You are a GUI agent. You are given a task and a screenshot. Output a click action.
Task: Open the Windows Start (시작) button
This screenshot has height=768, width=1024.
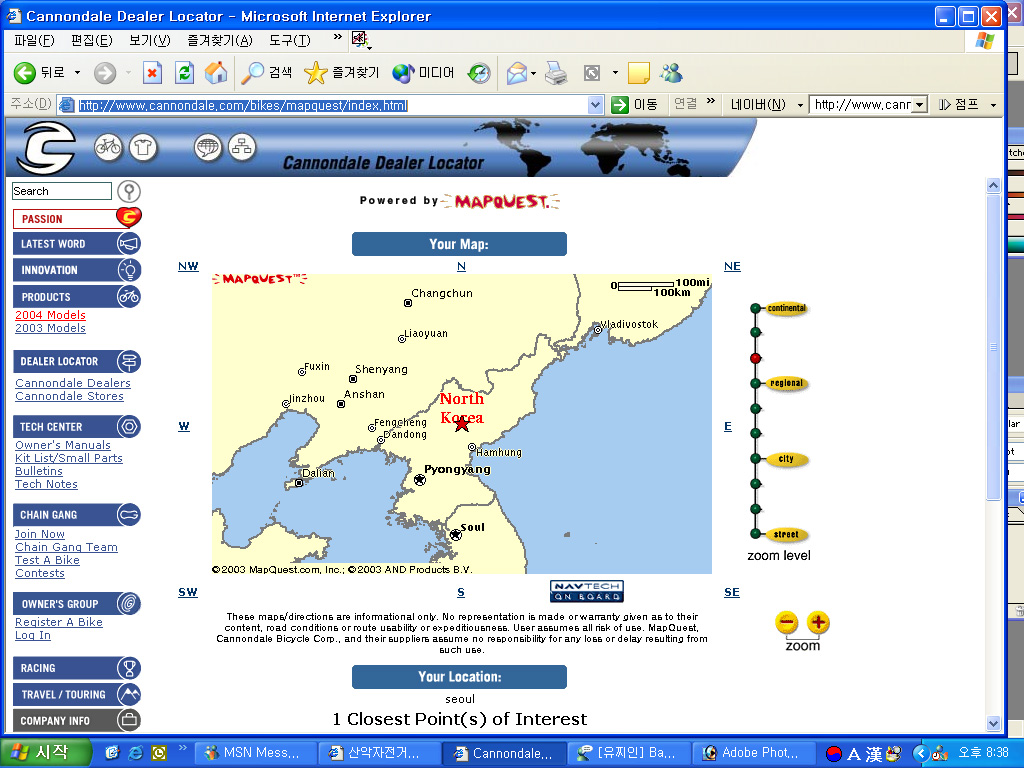point(45,752)
